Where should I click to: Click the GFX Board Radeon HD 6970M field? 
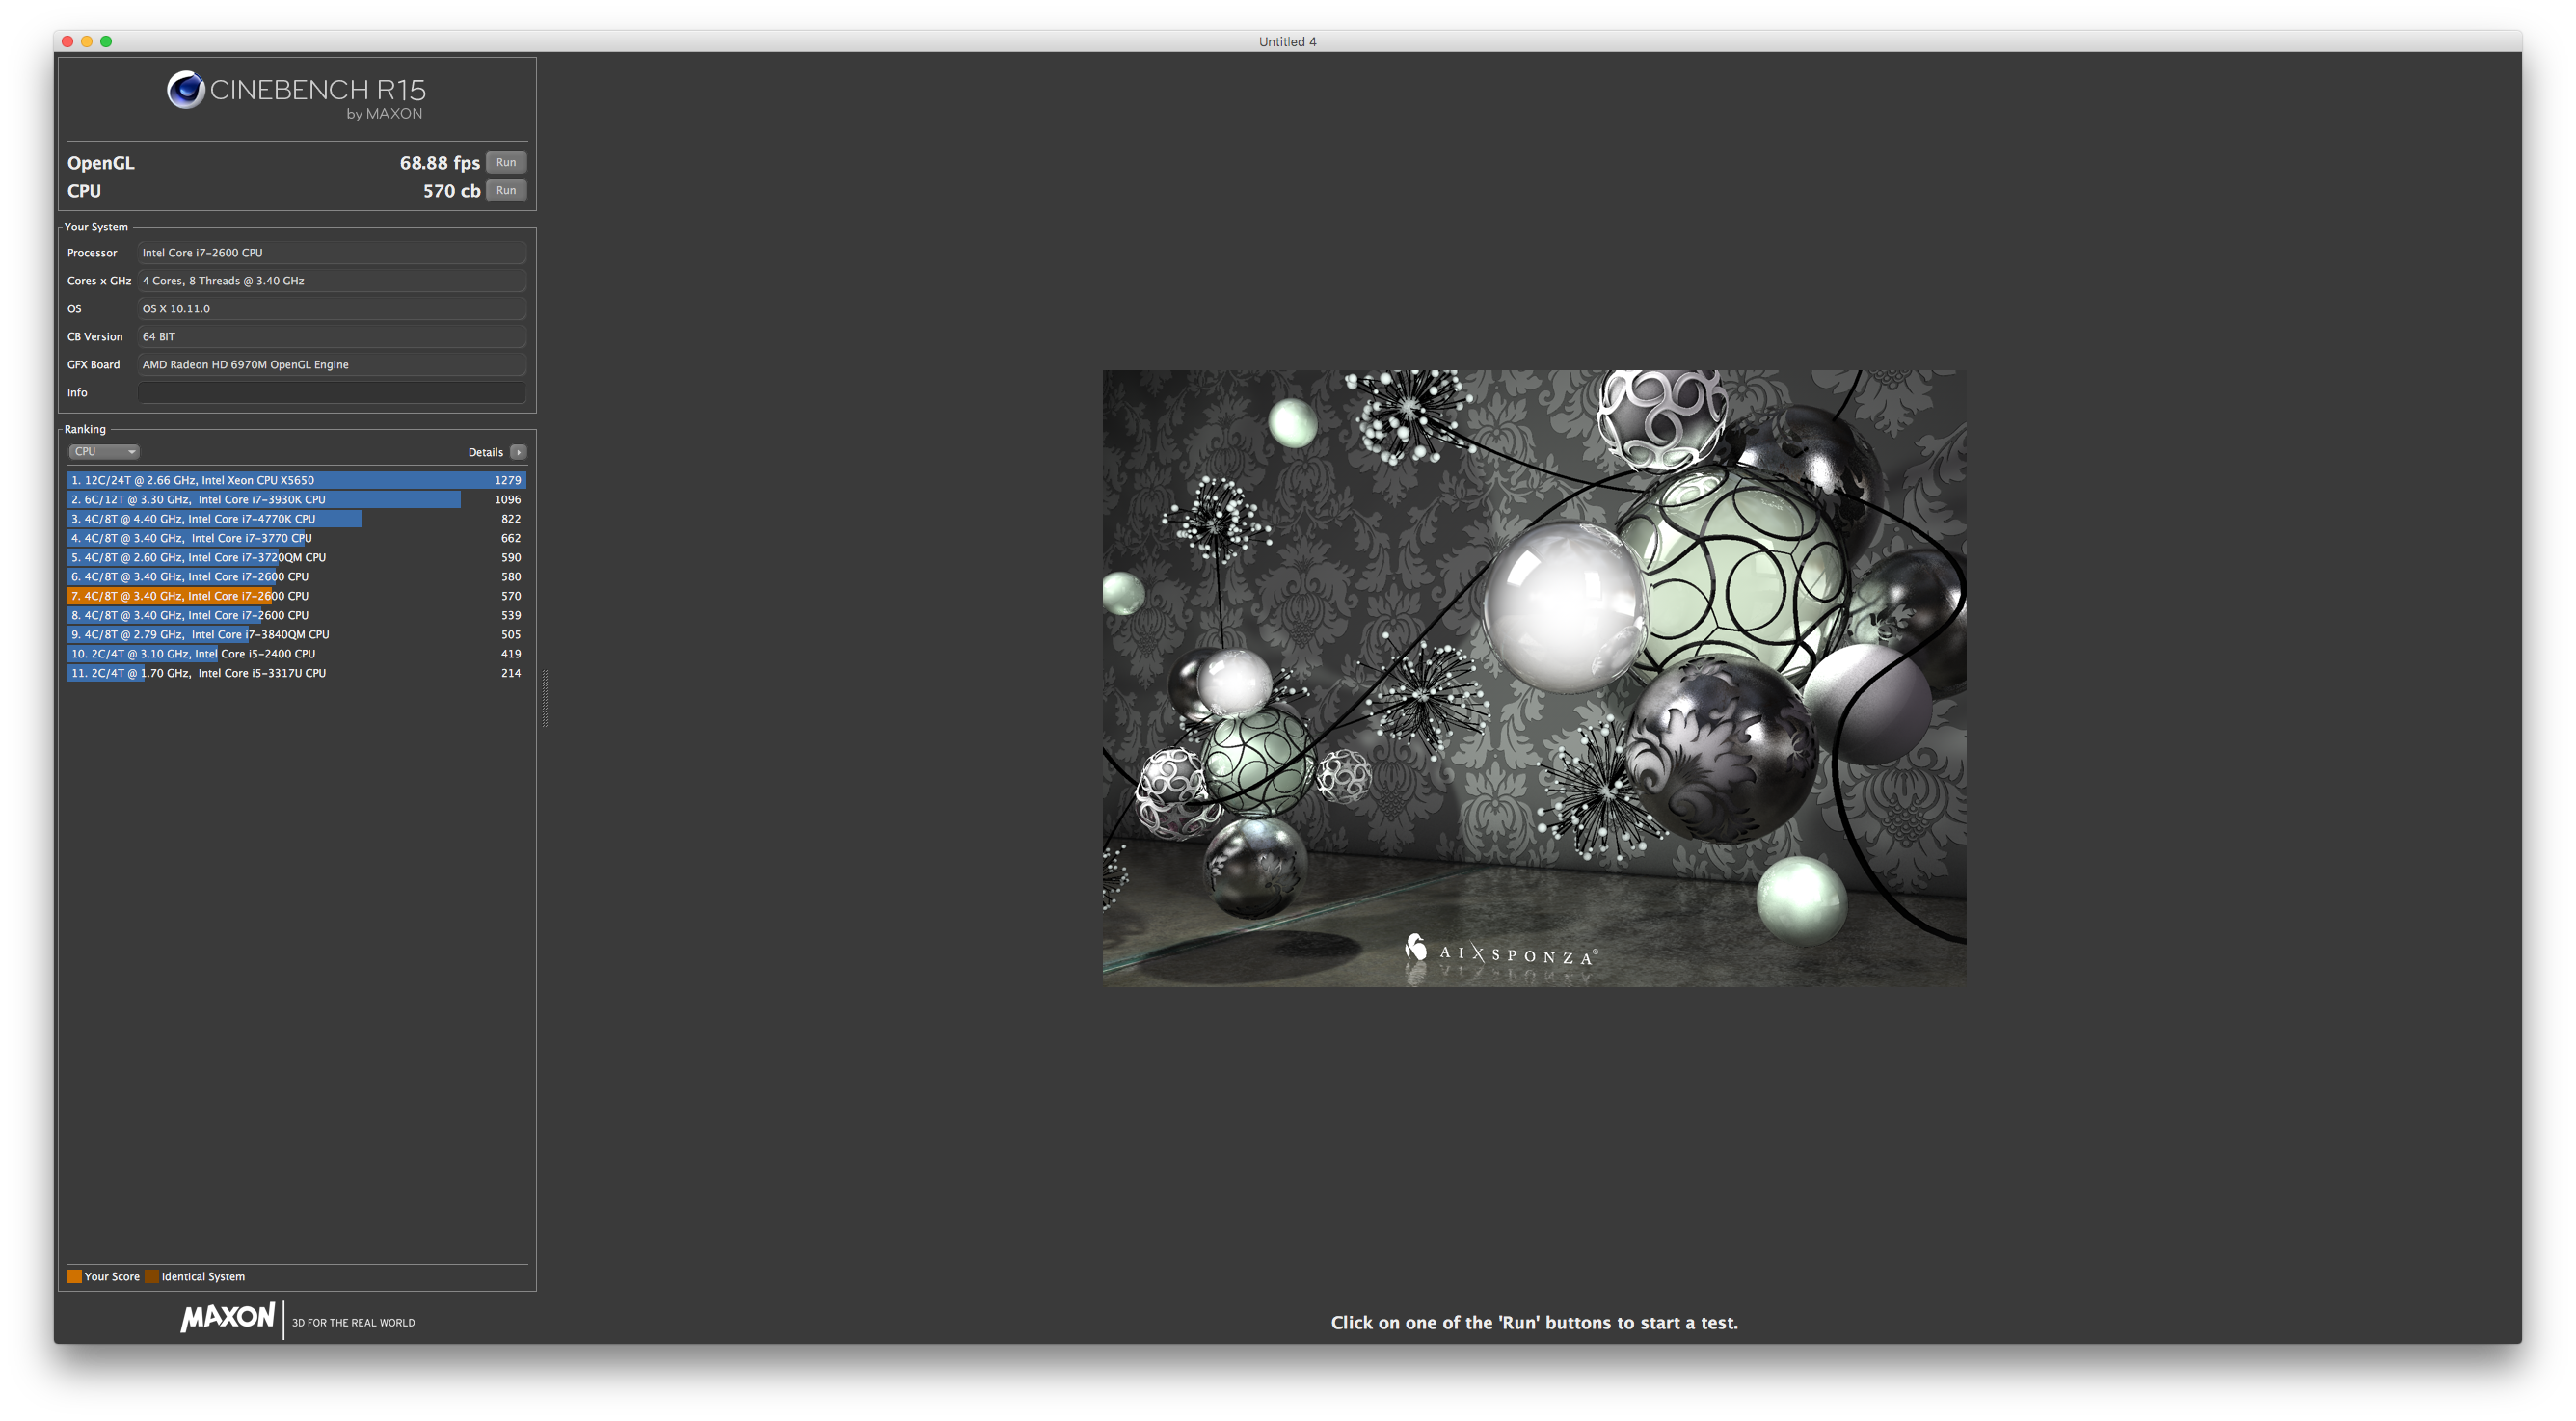331,365
